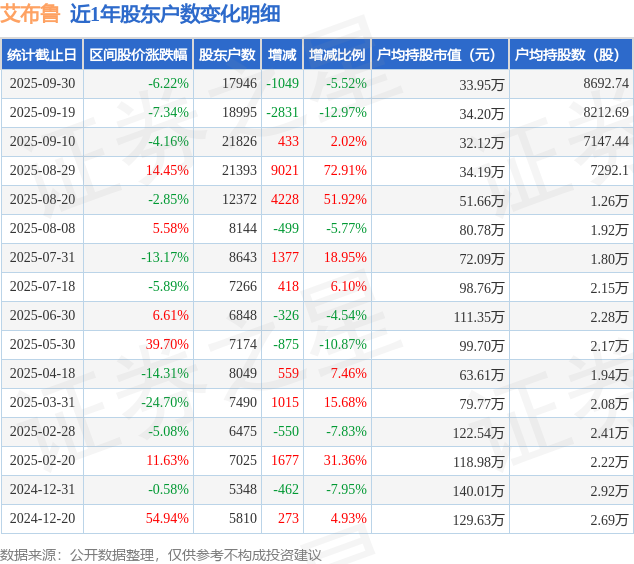The height and width of the screenshot is (564, 634).
Task: Click price change value 39.70%
Action: (167, 344)
